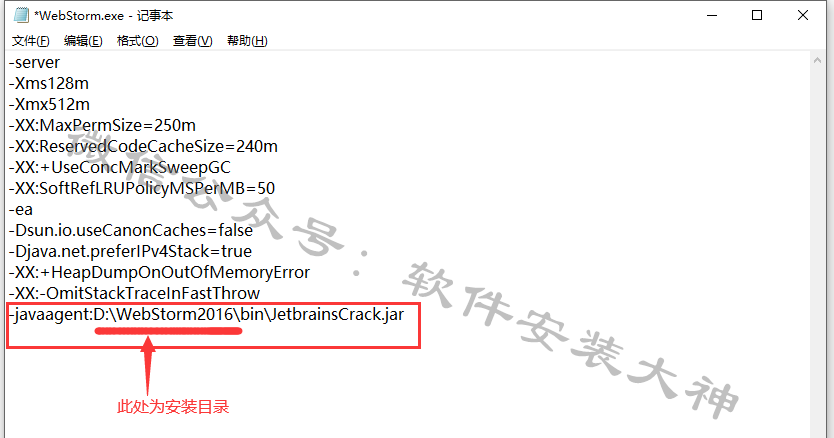Open the 文件(F) menu

tap(30, 41)
